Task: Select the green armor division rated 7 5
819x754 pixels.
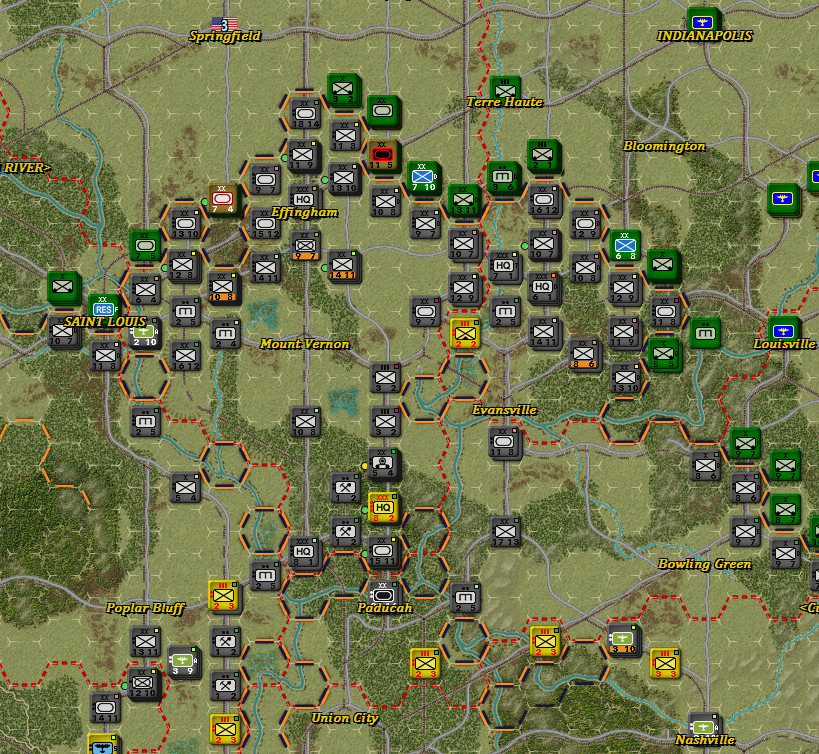Action: 145,246
